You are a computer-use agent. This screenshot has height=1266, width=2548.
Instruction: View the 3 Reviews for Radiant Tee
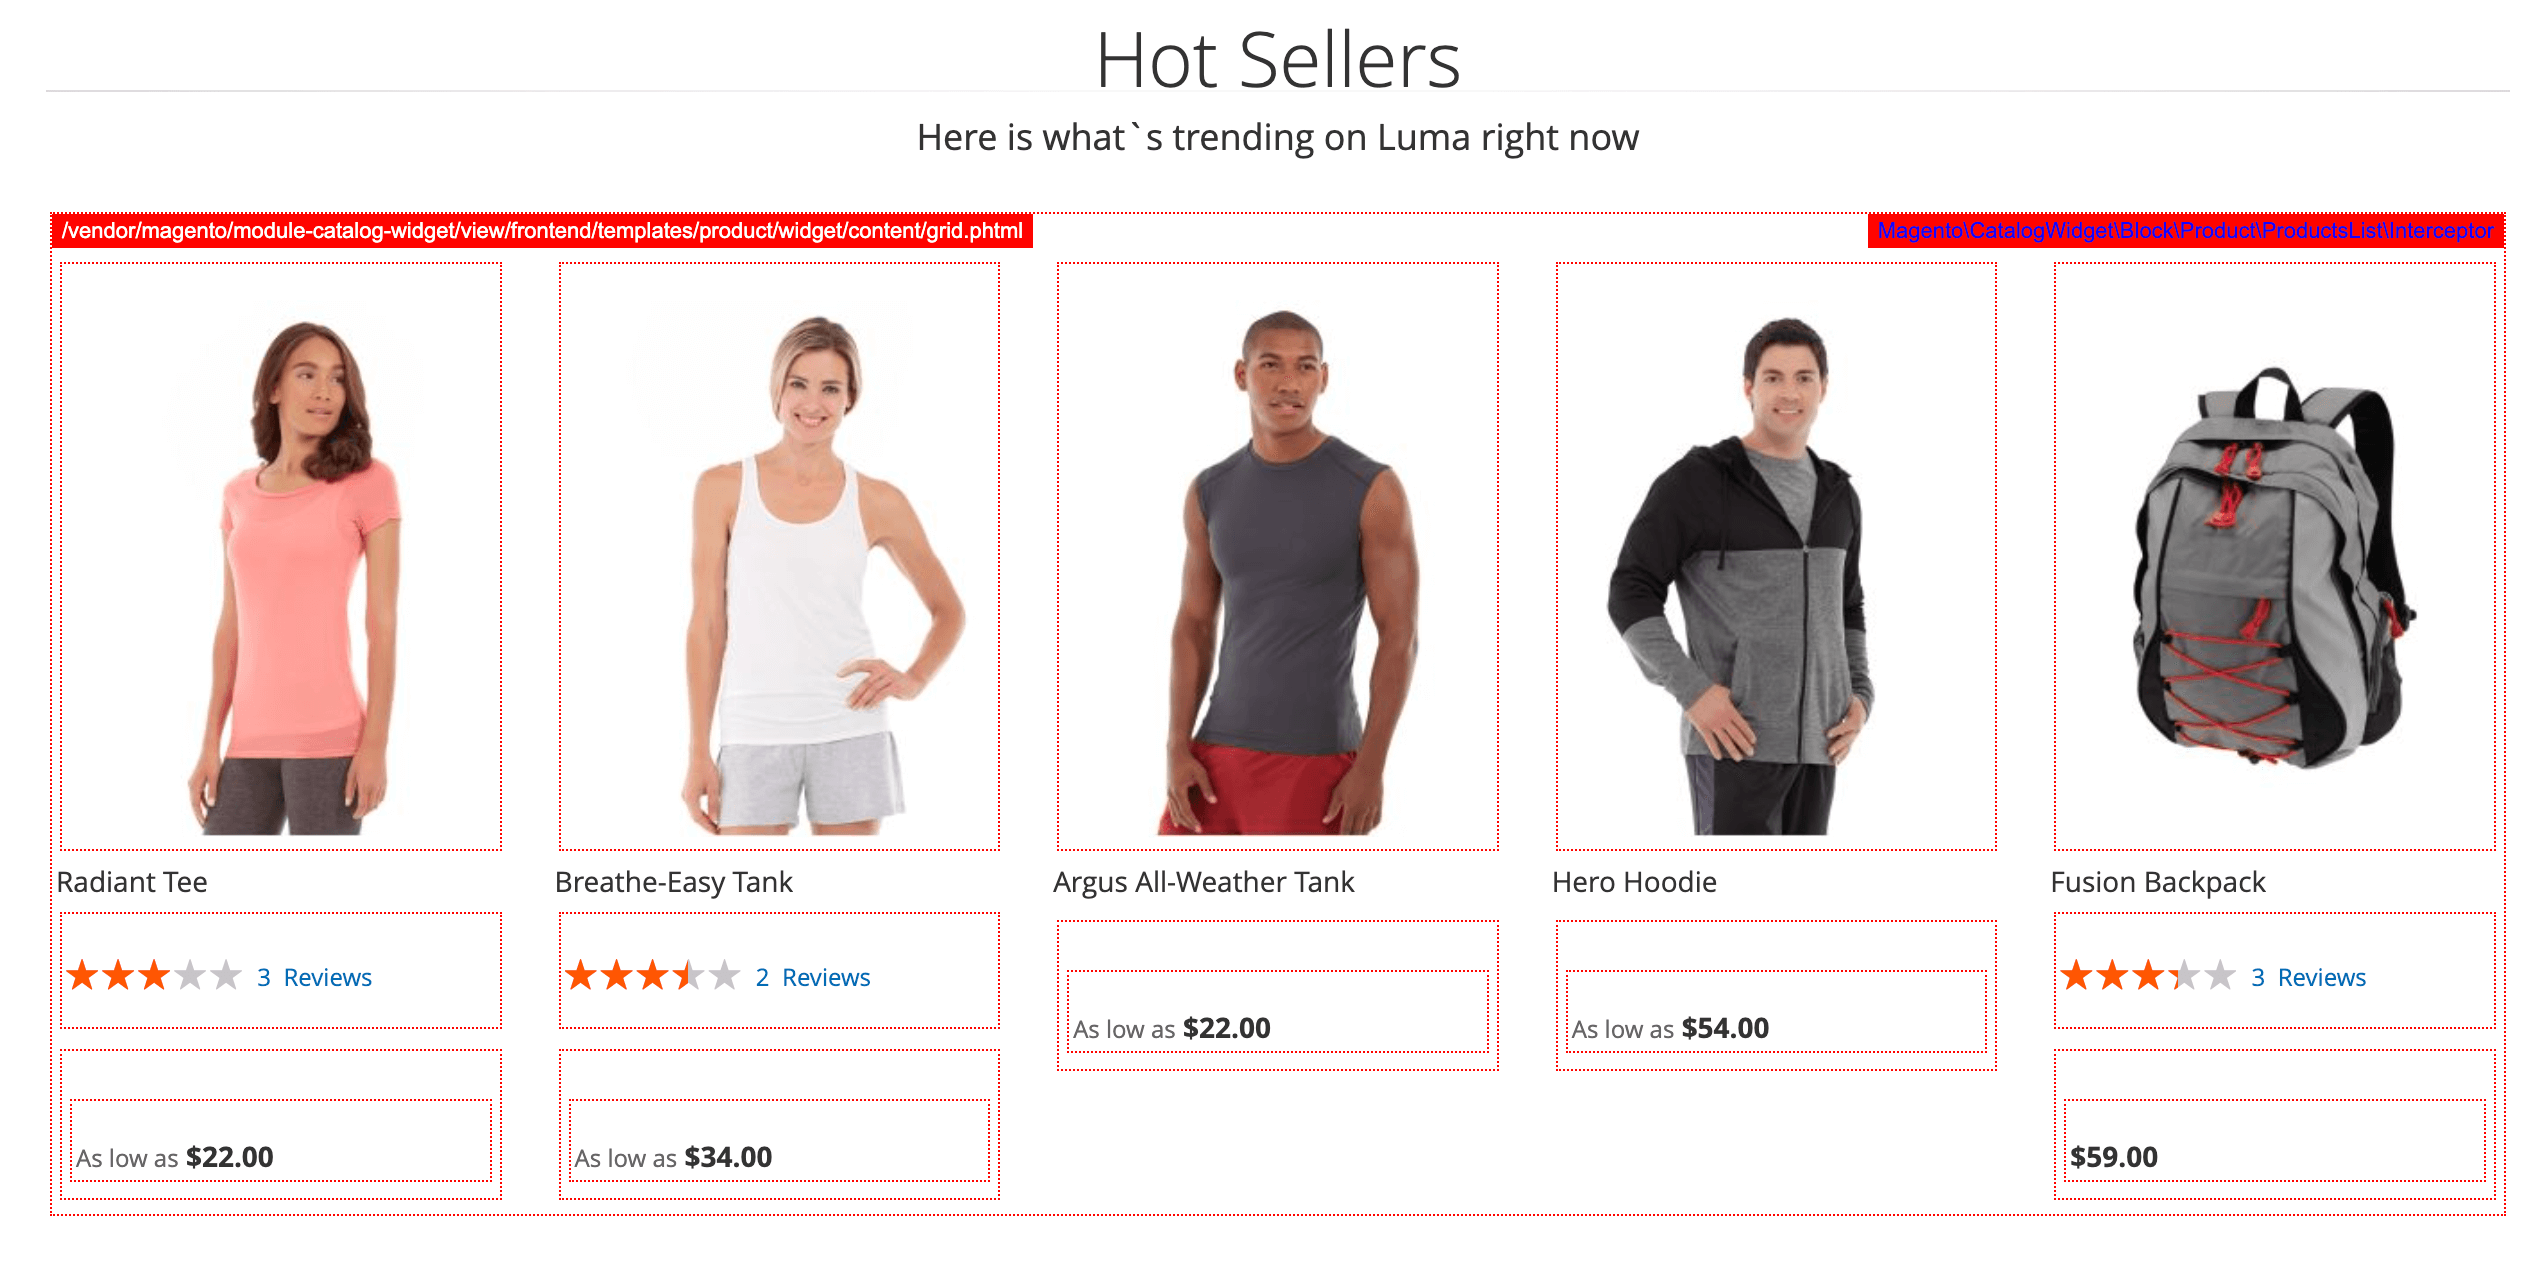click(x=314, y=977)
